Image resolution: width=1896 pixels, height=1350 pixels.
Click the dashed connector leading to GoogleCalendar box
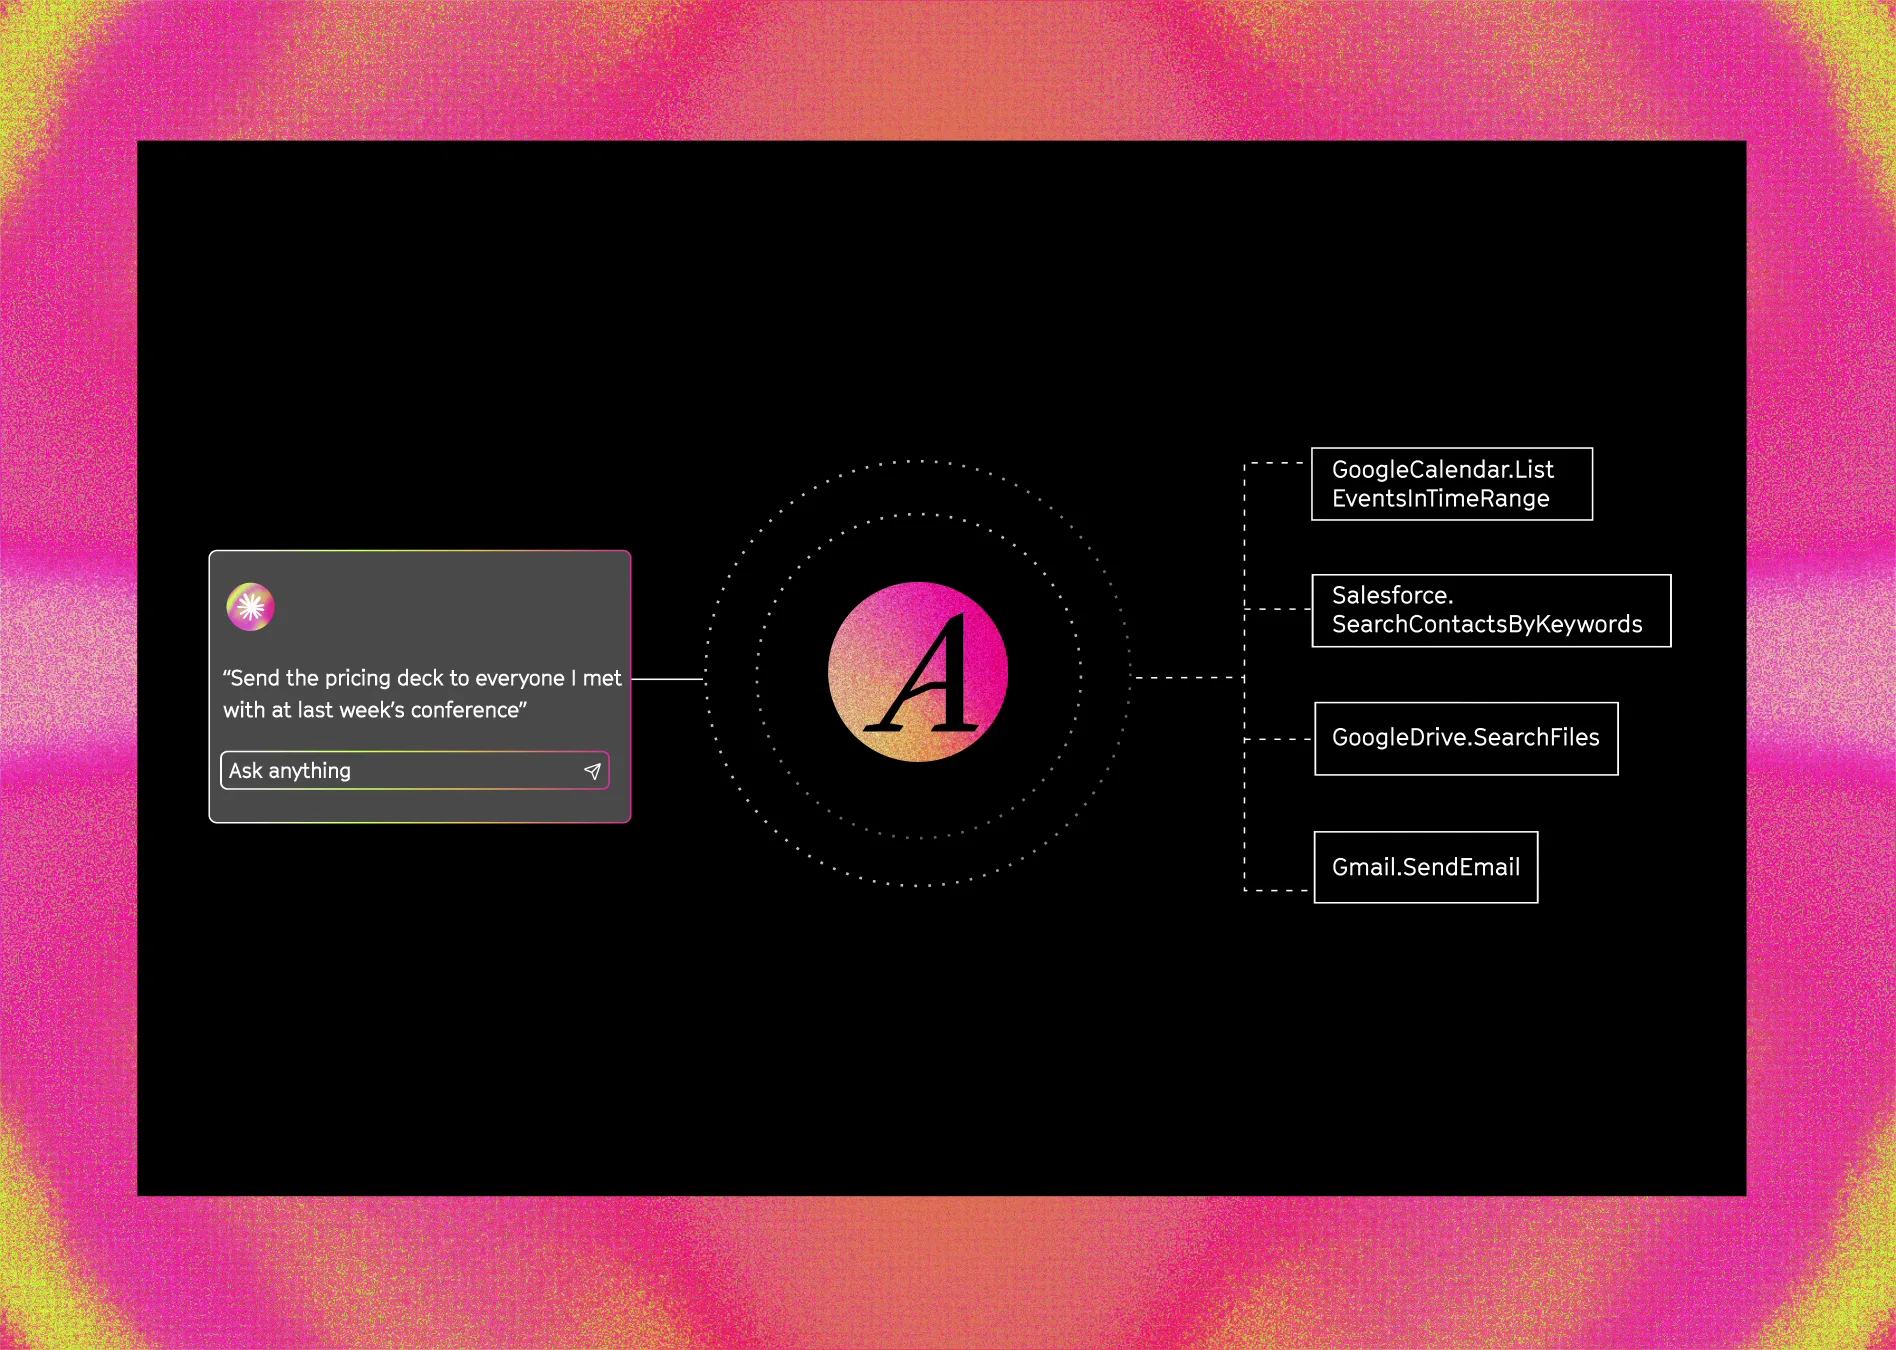[1275, 464]
